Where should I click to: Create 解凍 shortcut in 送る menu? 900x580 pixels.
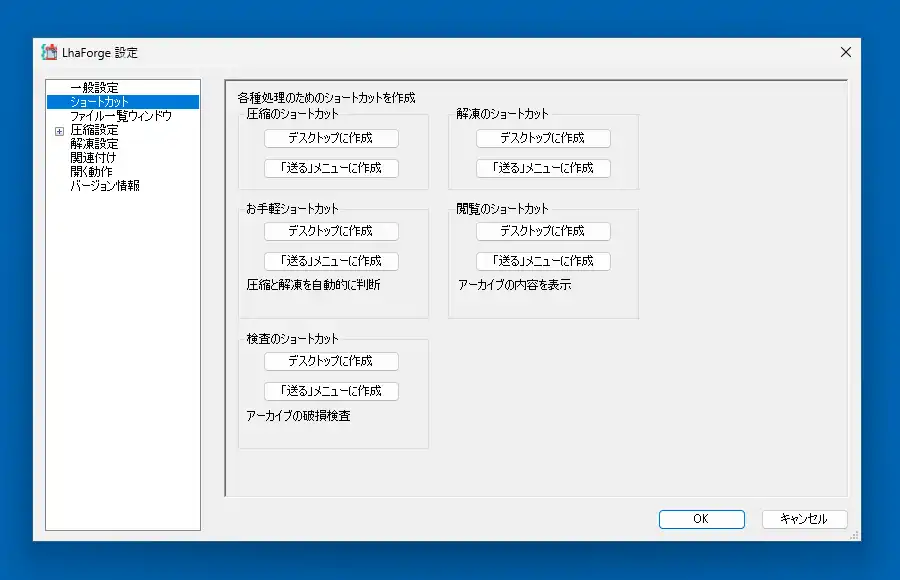[543, 168]
